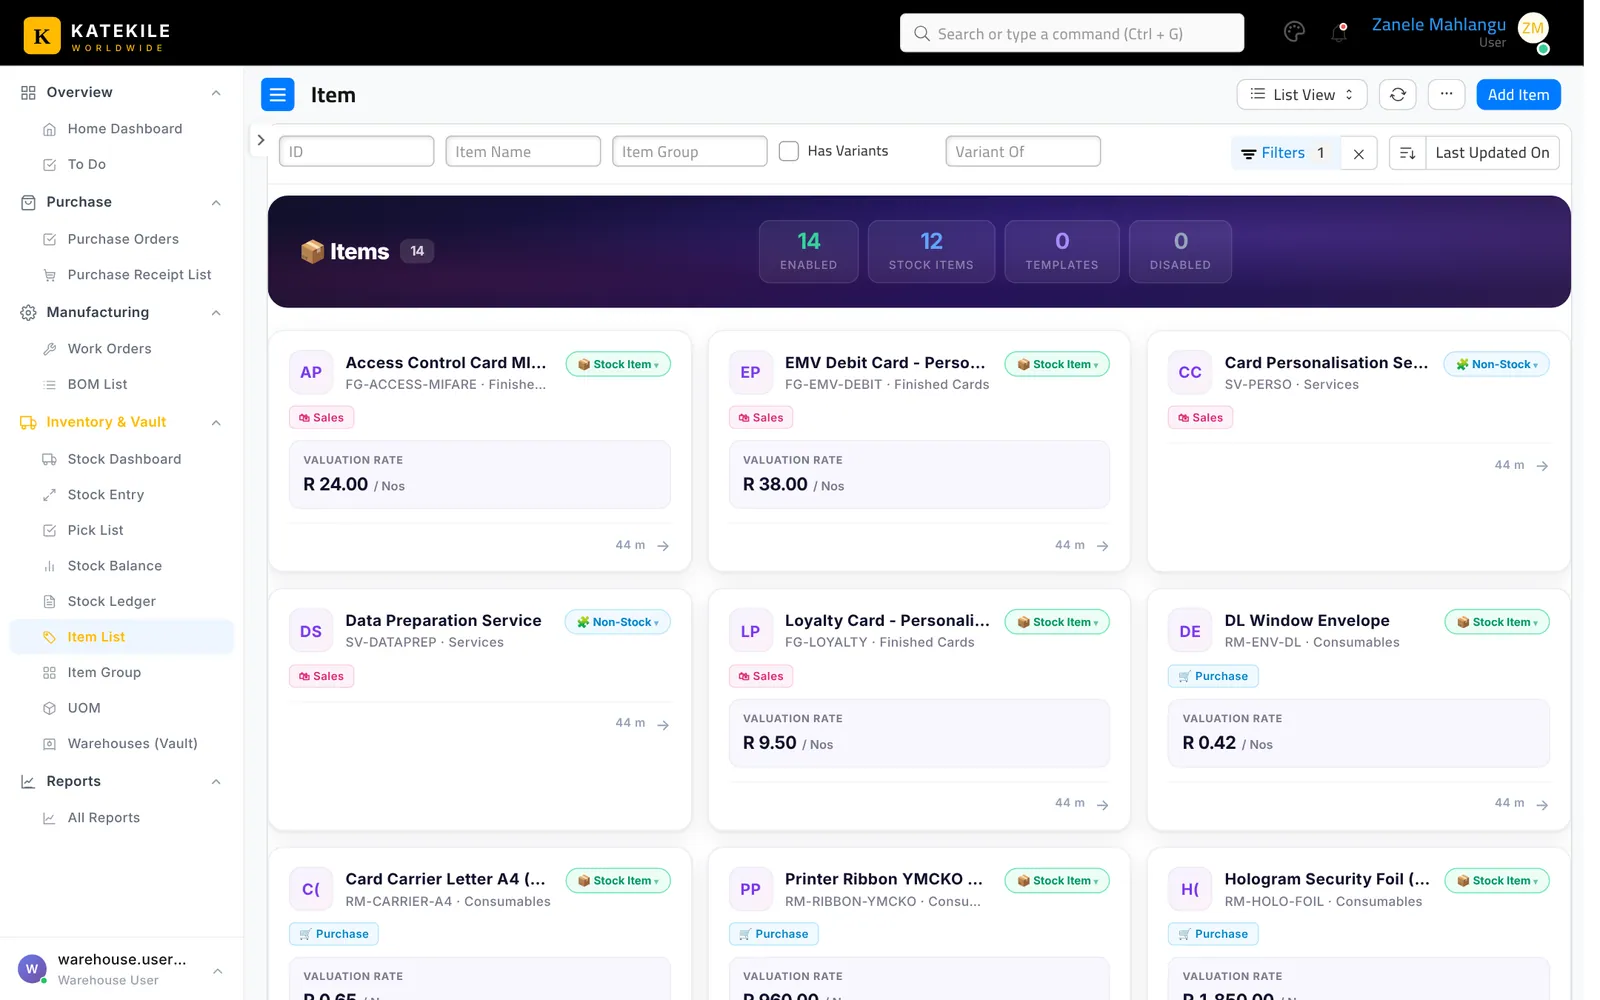Screen dimensions: 1600x1000
Task: Toggle the blue sidebar menu icon
Action: coord(278,95)
